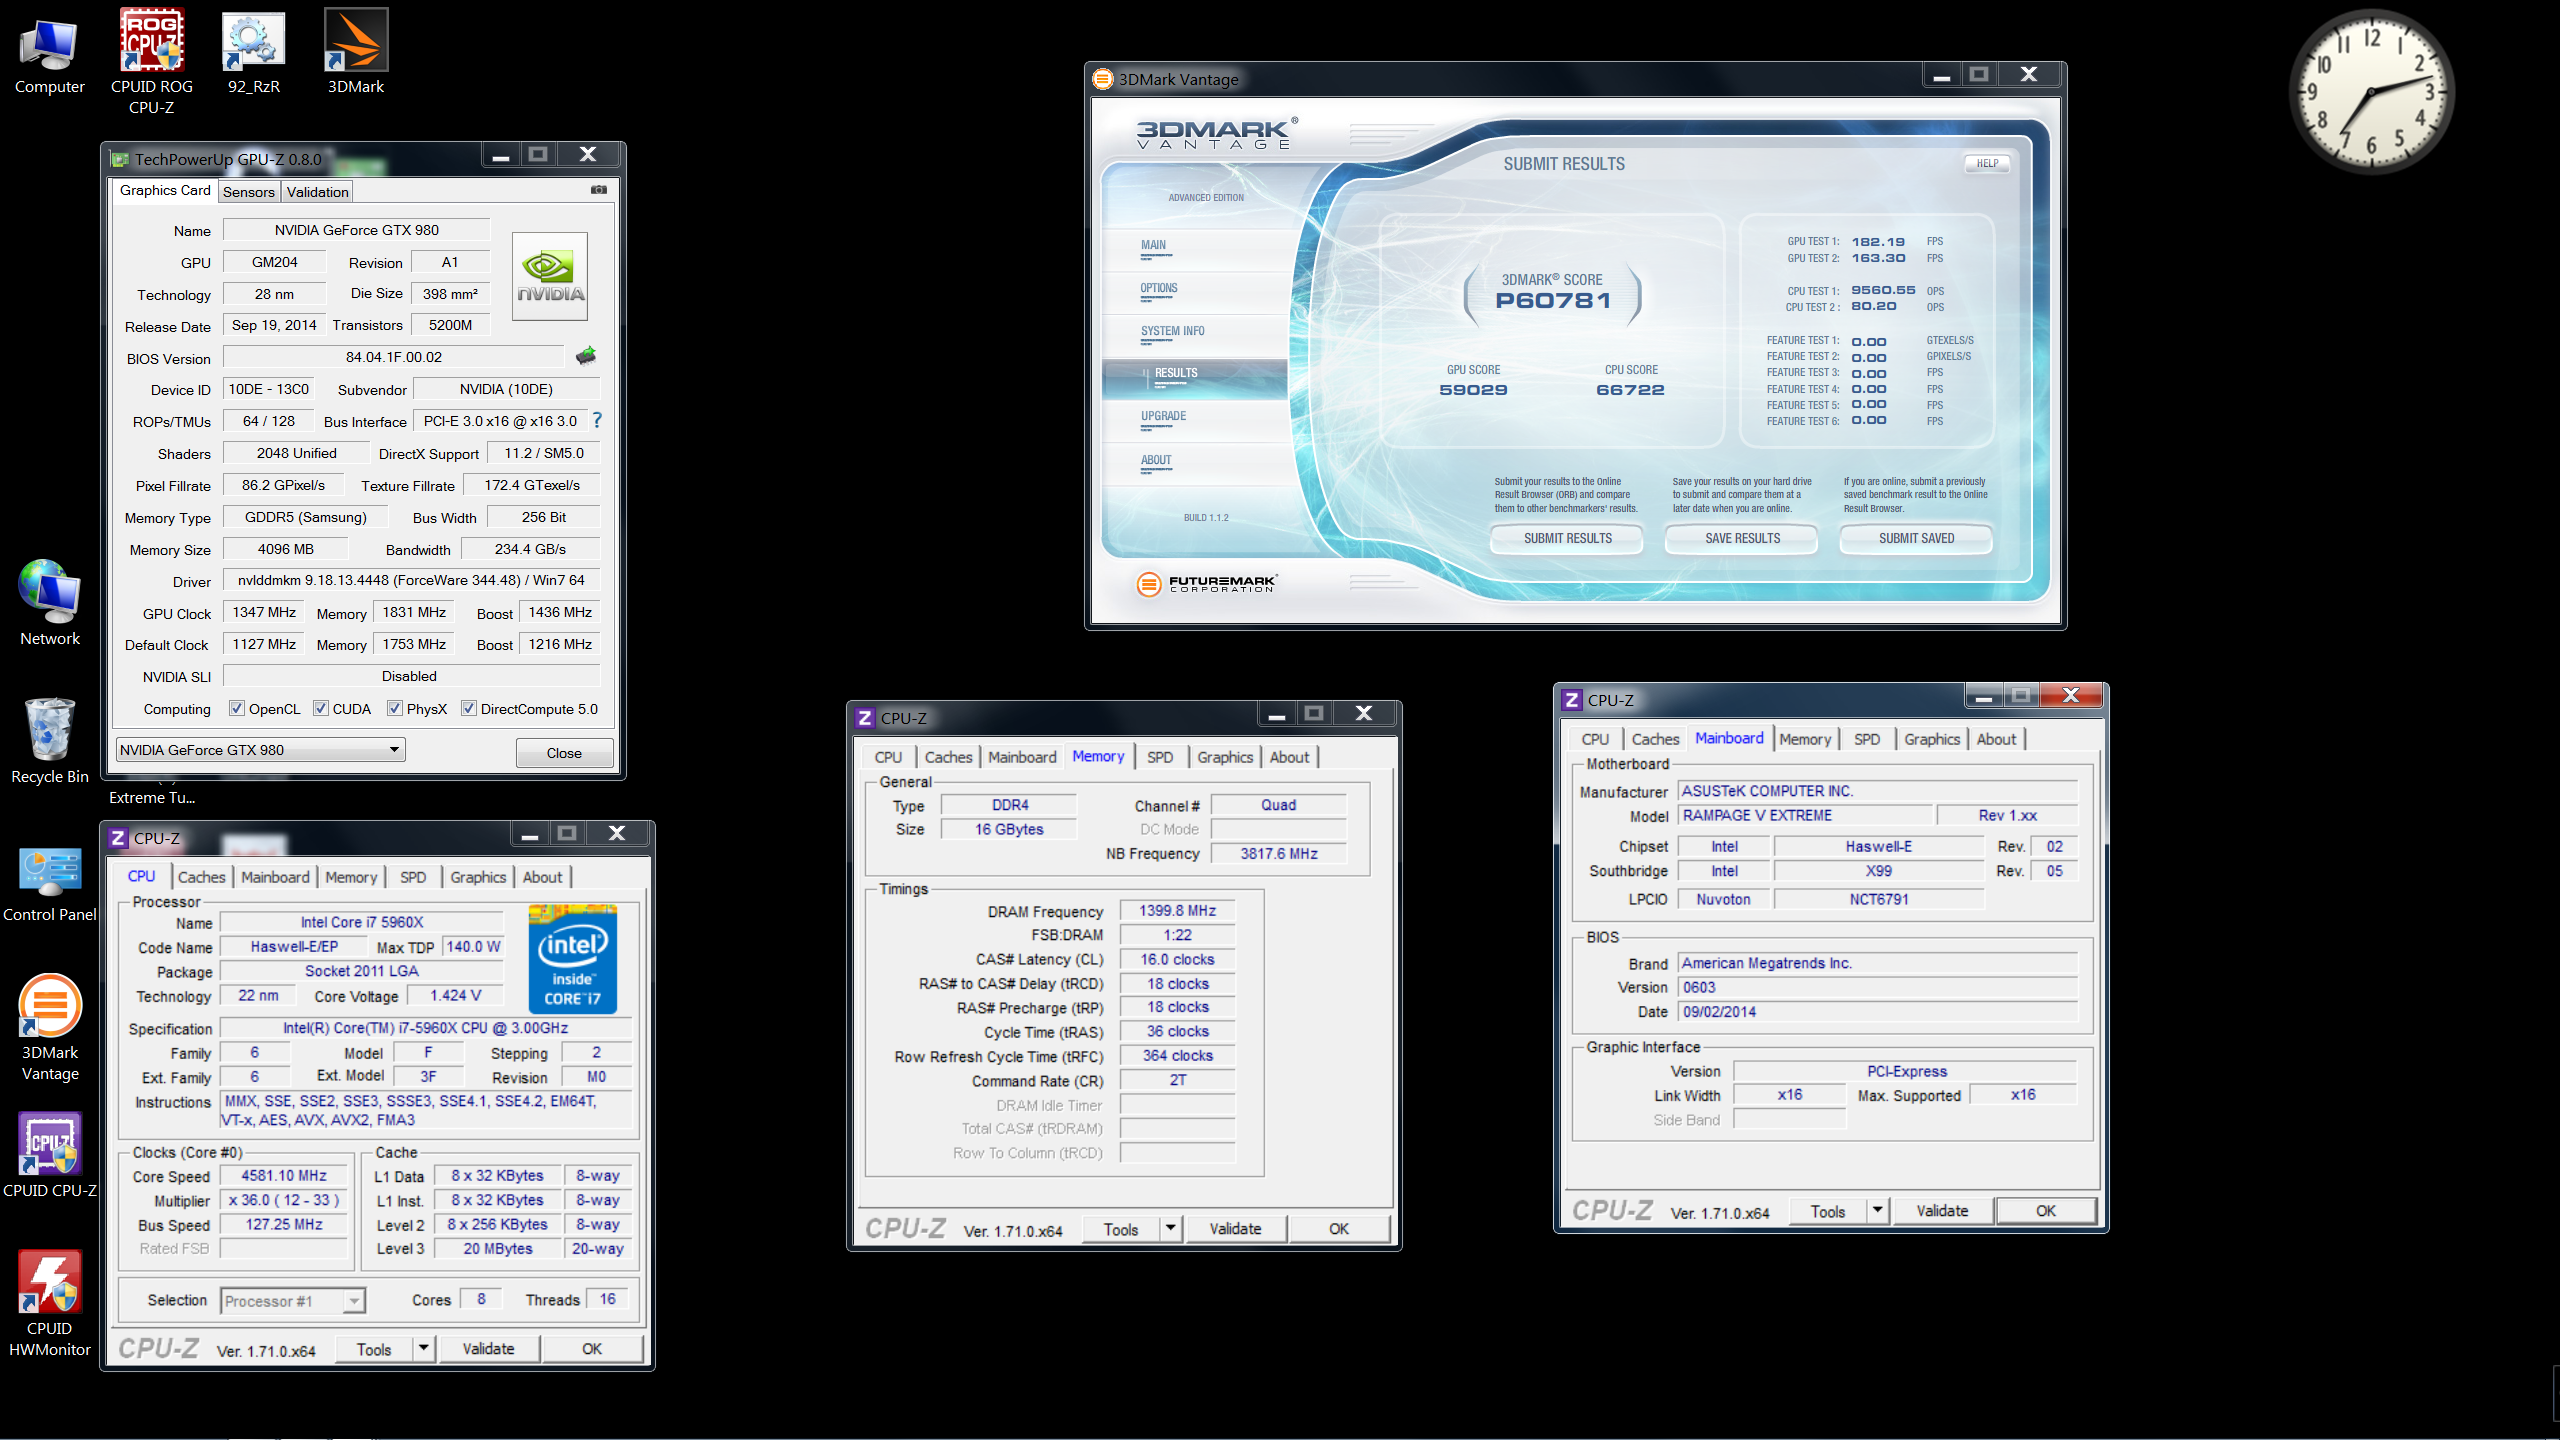Click the GPU-Z BIOS save chip icon

click(x=586, y=356)
